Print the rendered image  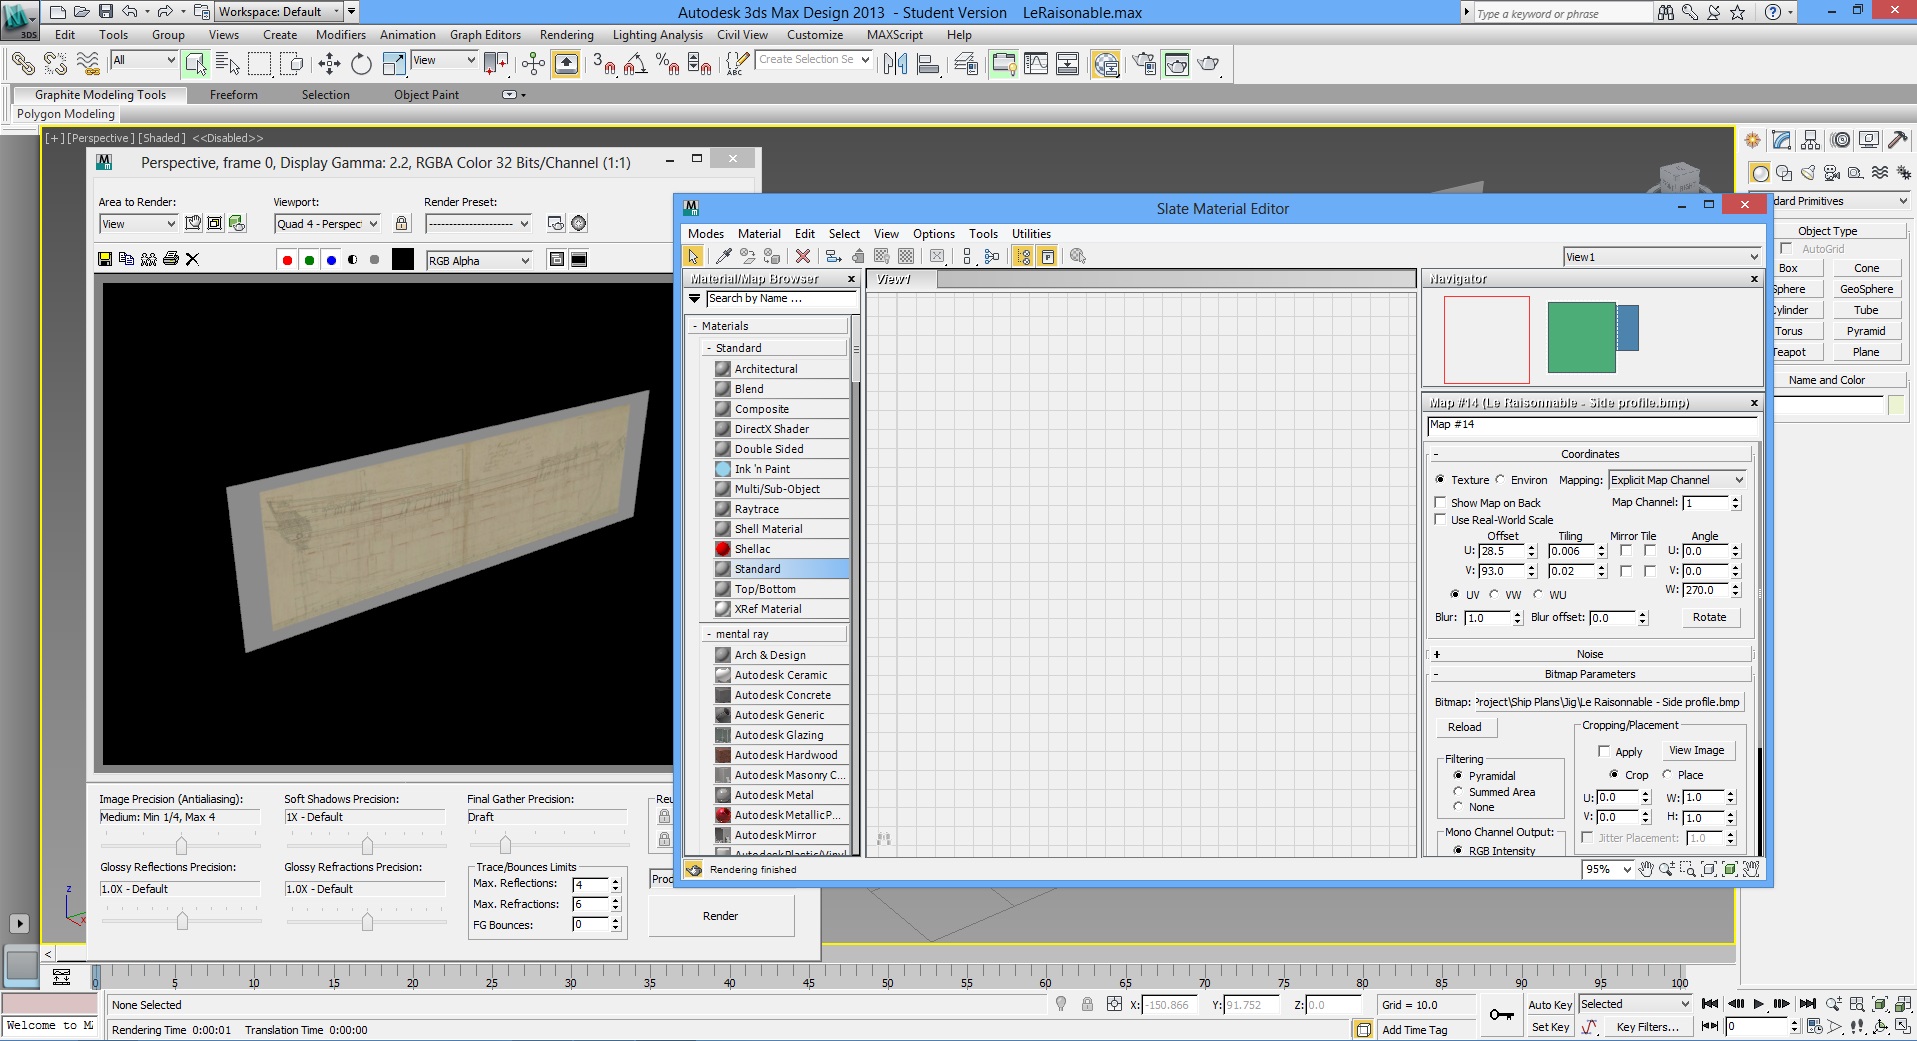pyautogui.click(x=170, y=259)
